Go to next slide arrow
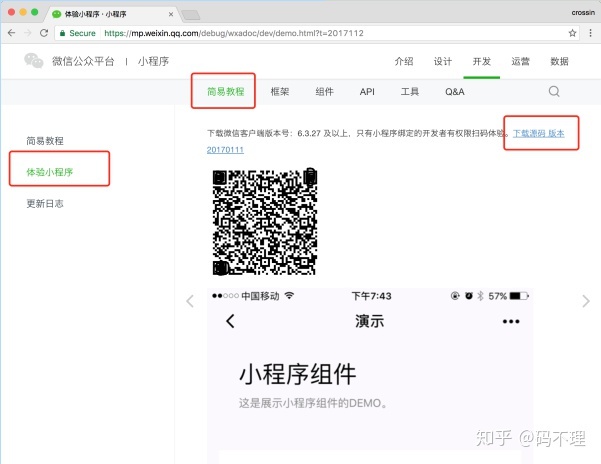Image resolution: width=601 pixels, height=464 pixels. coord(587,301)
